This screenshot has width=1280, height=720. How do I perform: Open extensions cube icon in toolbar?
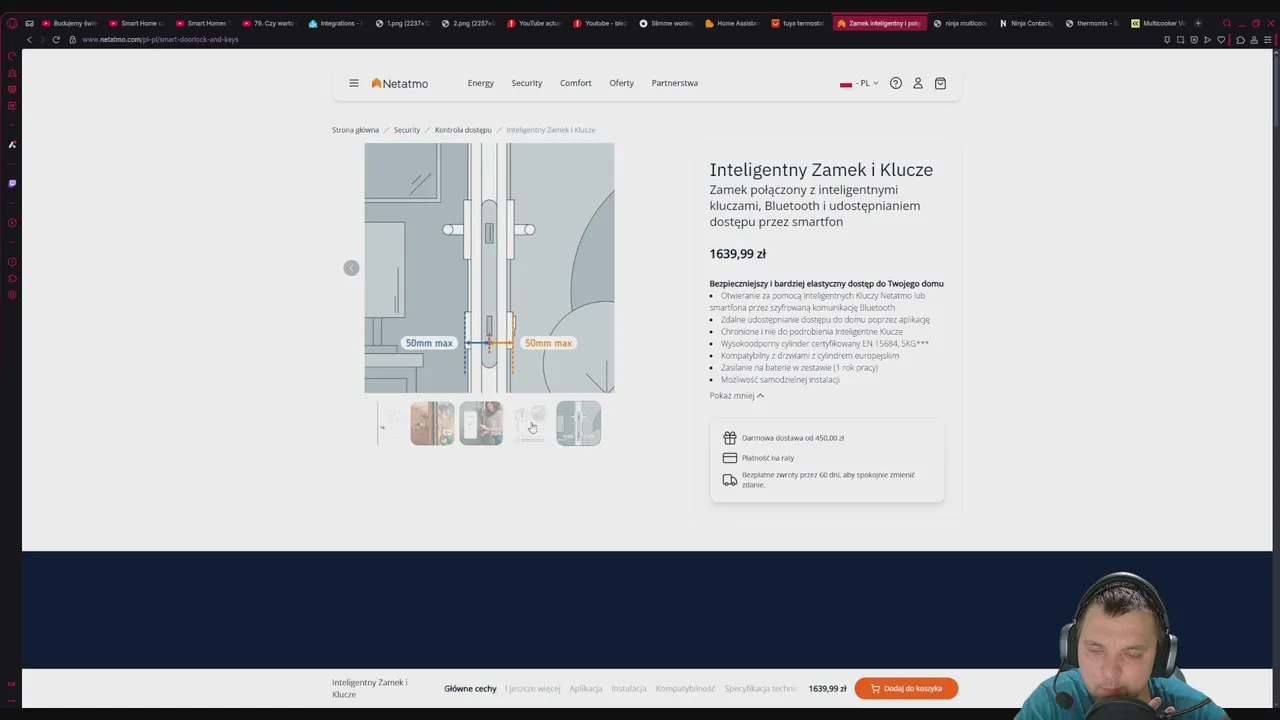1240,39
